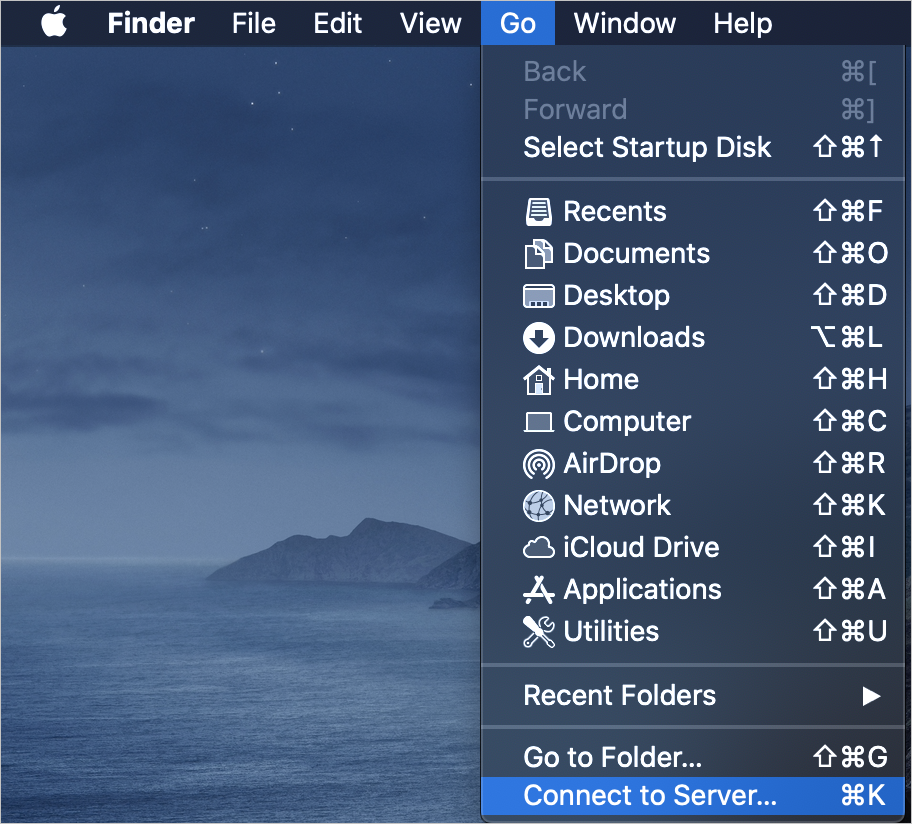Image resolution: width=912 pixels, height=824 pixels.
Task: Select Recent Folders menu entry
Action: [693, 696]
